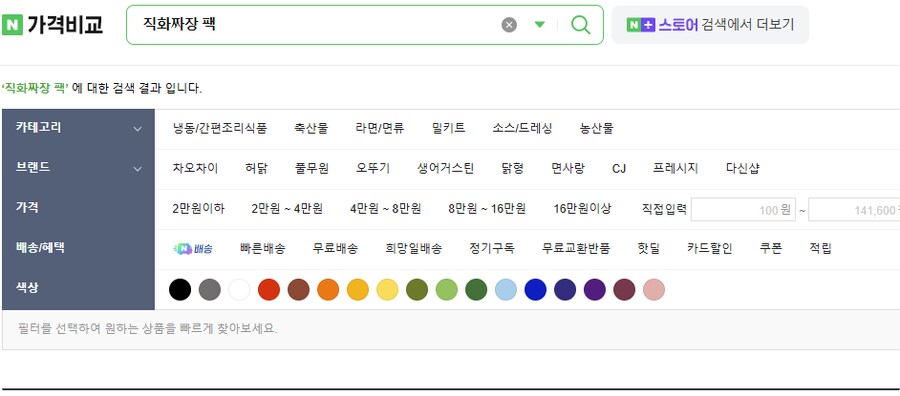This screenshot has width=900, height=396.
Task: Select category 소스/드레싱
Action: click(x=522, y=129)
